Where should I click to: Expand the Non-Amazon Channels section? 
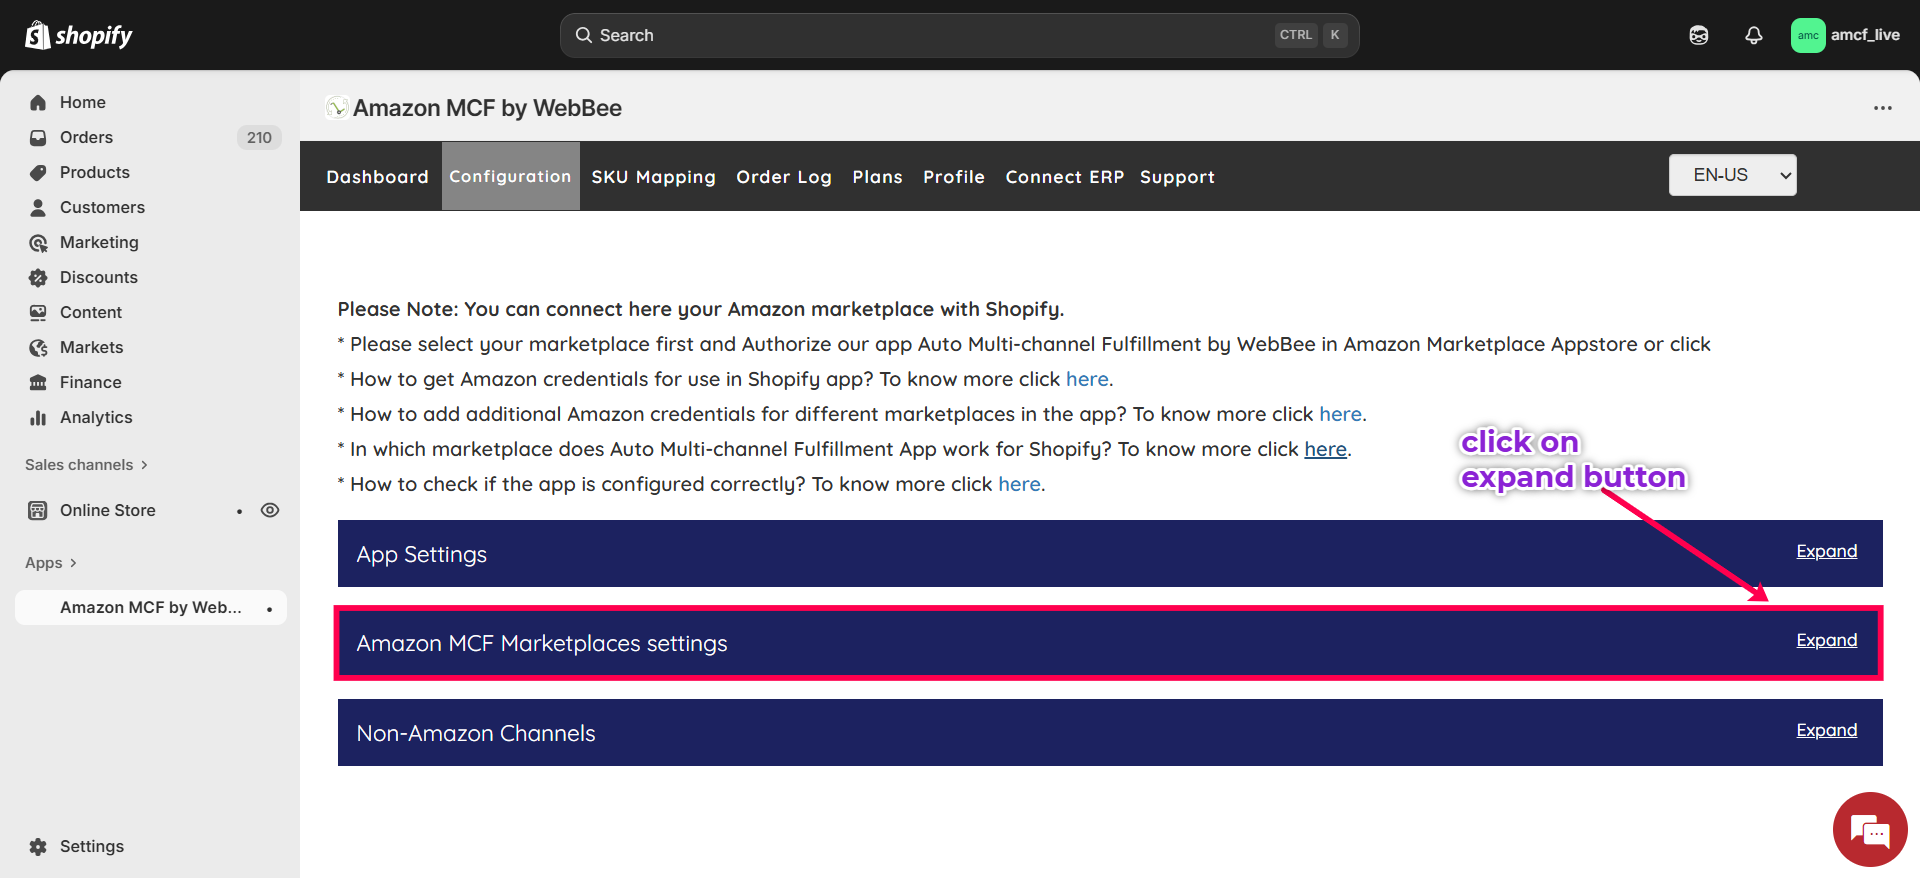(x=1826, y=730)
